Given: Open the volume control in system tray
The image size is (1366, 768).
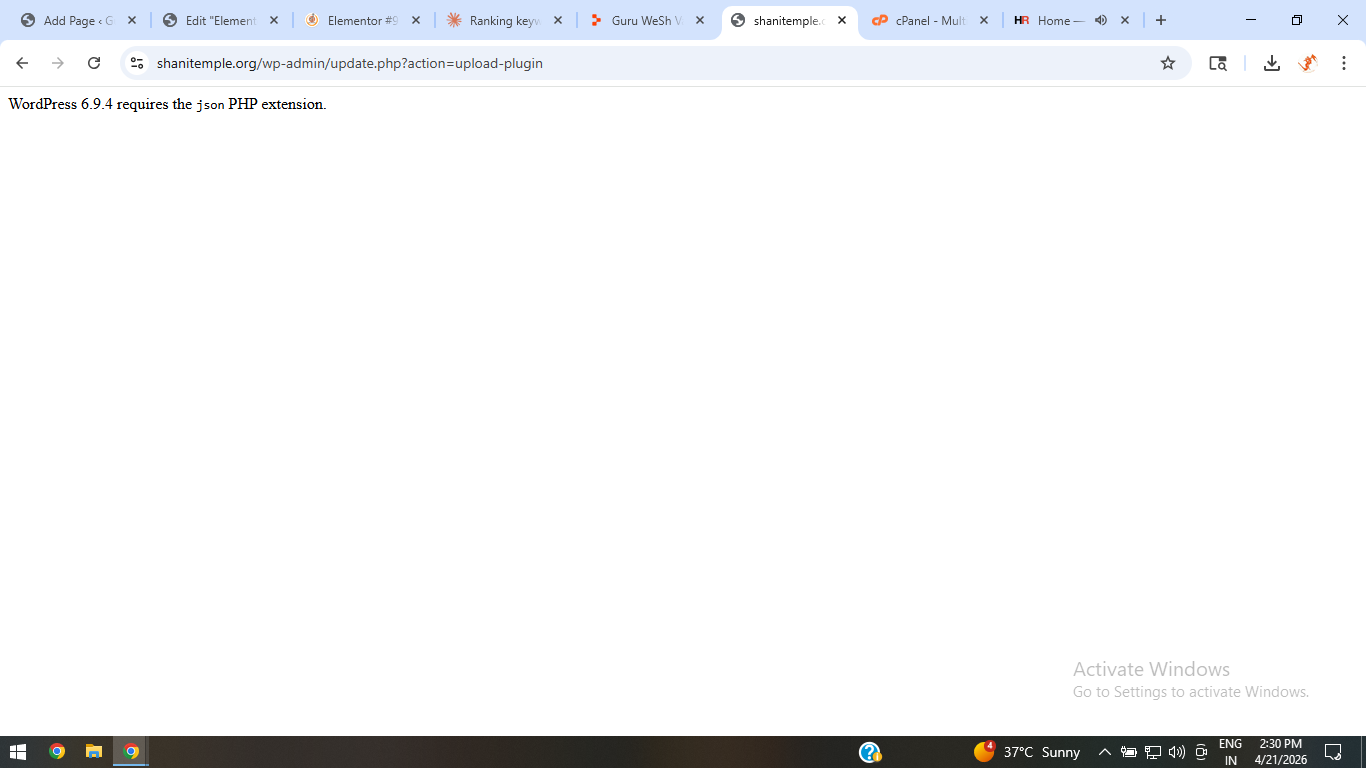Looking at the screenshot, I should click(1176, 752).
